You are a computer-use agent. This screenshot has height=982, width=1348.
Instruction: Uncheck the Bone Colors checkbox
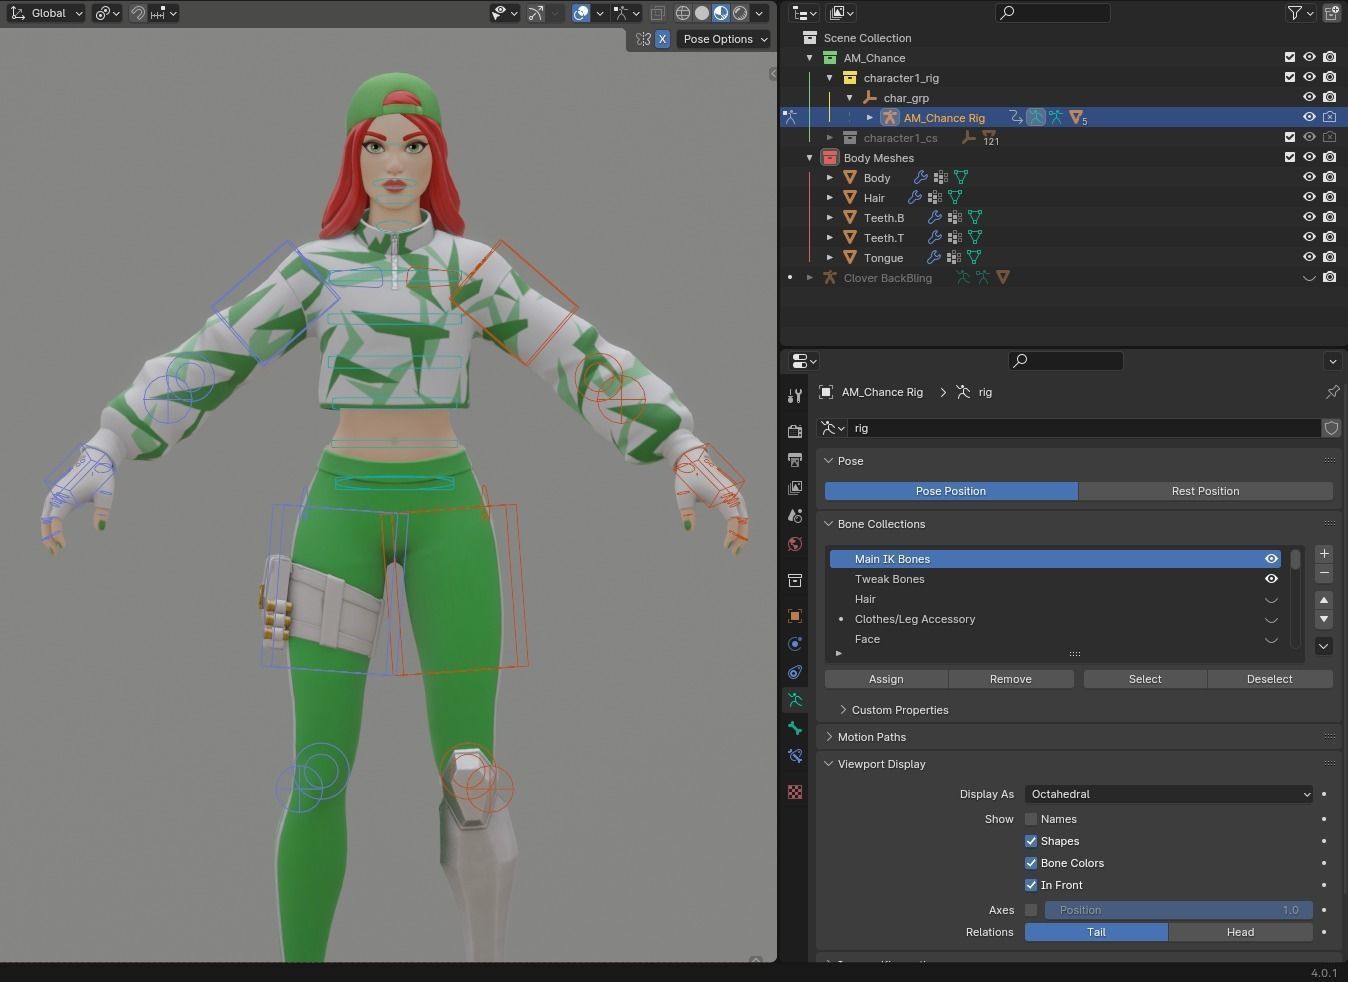tap(1031, 863)
